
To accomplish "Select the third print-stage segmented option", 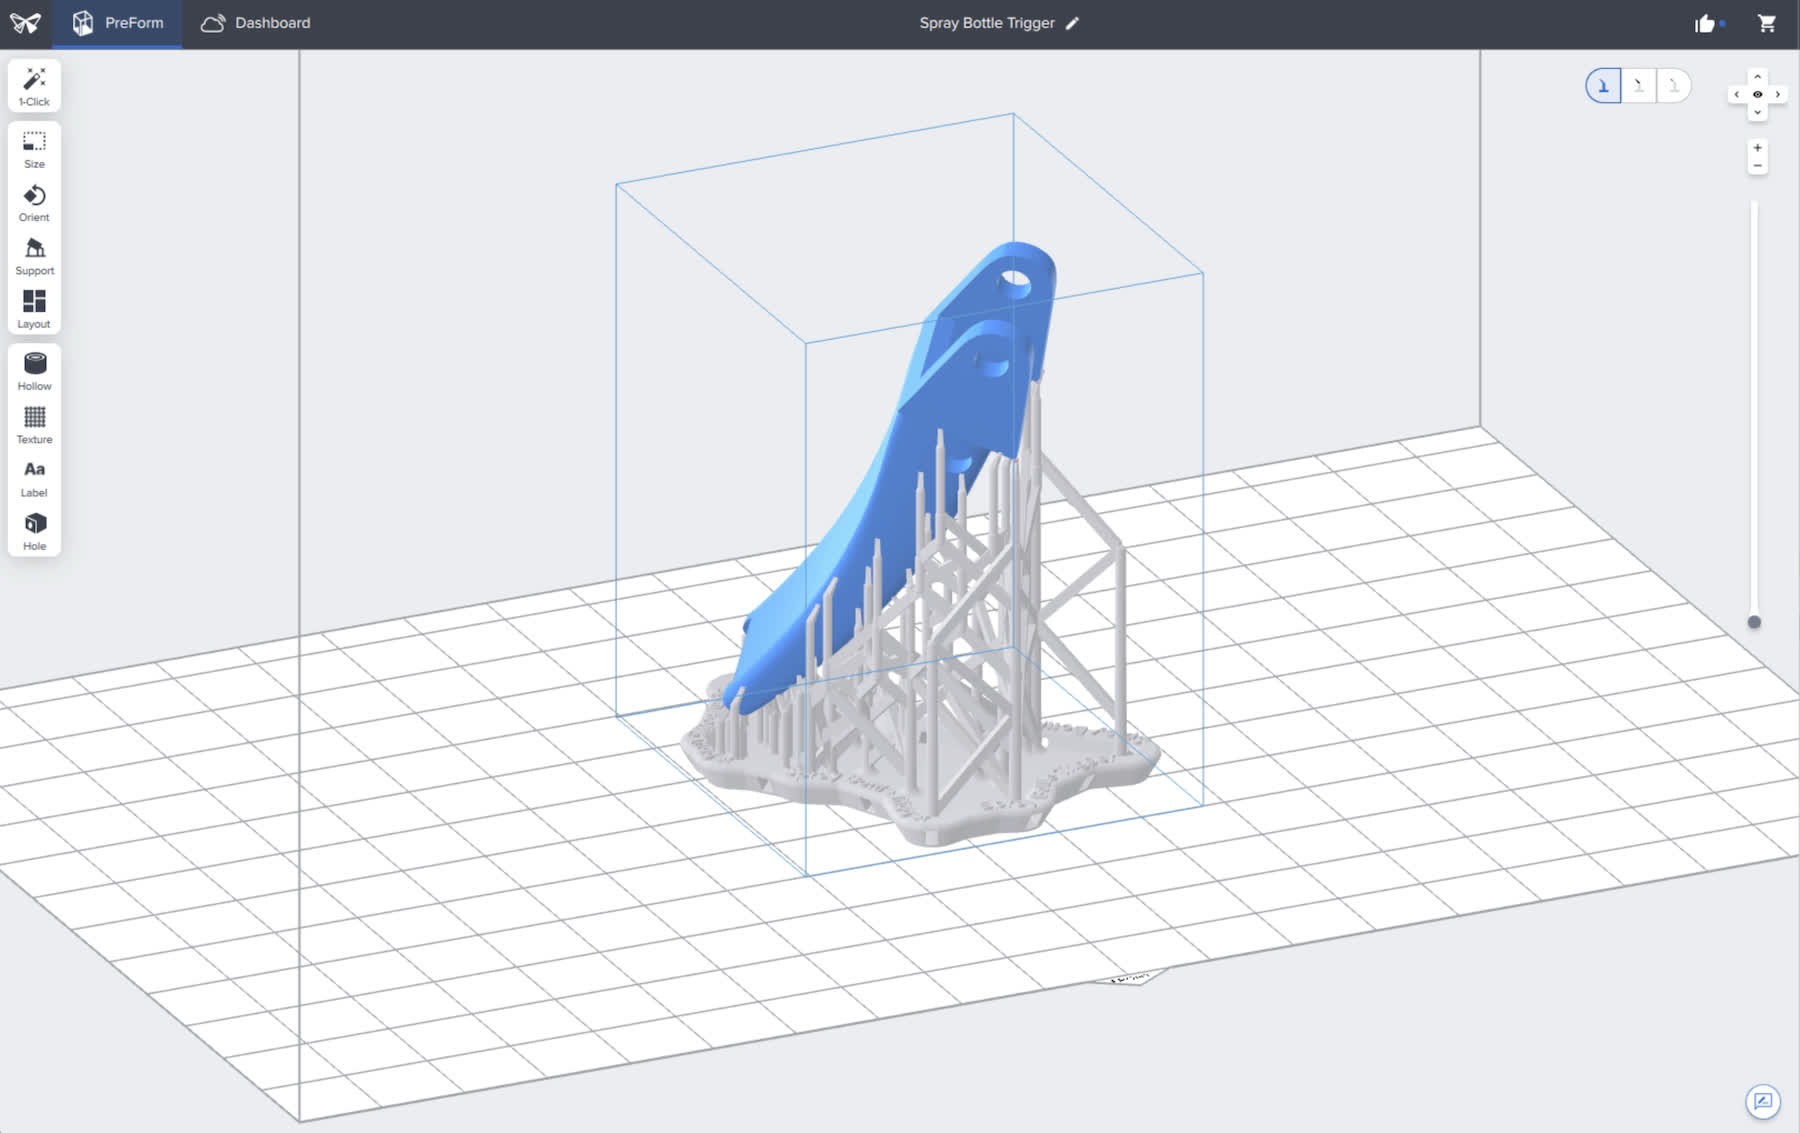I will click(x=1675, y=86).
